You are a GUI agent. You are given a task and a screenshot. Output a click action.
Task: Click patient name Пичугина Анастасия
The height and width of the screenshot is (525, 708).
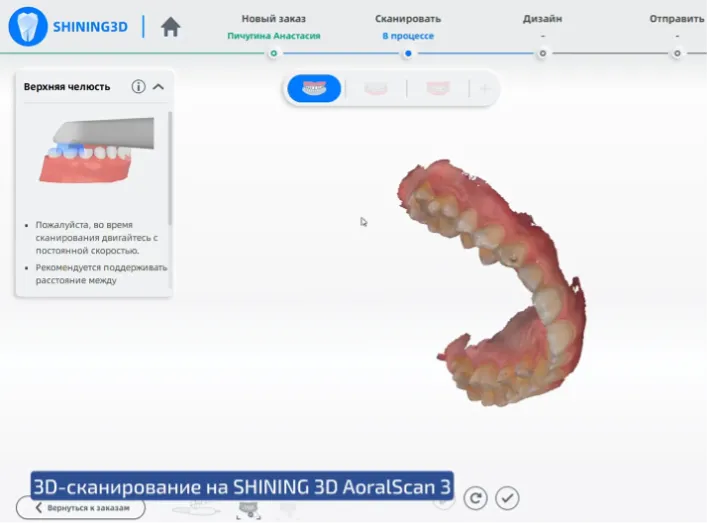(273, 36)
